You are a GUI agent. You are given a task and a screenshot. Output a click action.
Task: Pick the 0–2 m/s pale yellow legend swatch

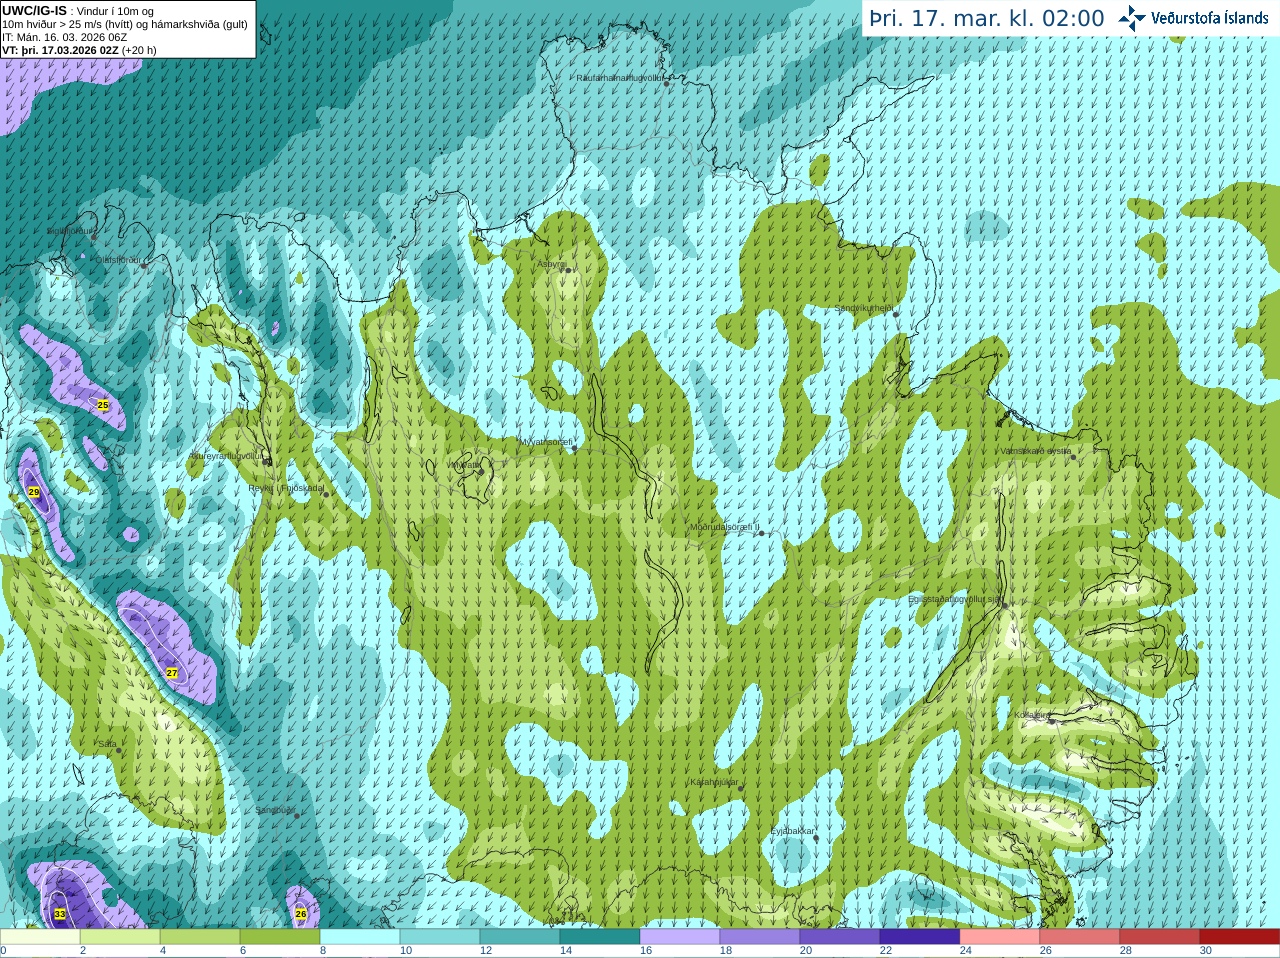point(40,937)
